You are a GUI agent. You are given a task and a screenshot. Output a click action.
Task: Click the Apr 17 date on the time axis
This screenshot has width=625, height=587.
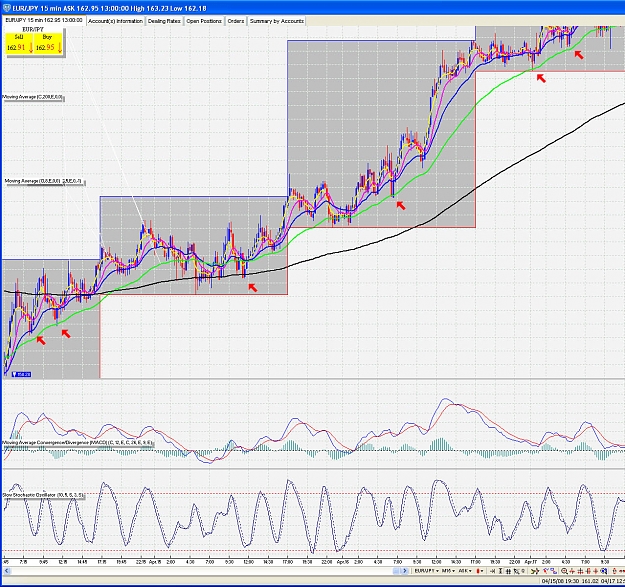coord(531,562)
